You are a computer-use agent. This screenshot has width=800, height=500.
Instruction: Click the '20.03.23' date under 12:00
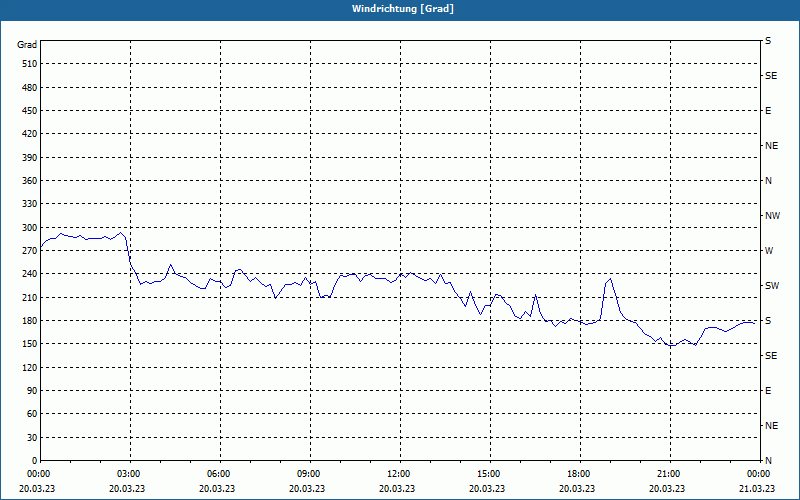click(397, 489)
